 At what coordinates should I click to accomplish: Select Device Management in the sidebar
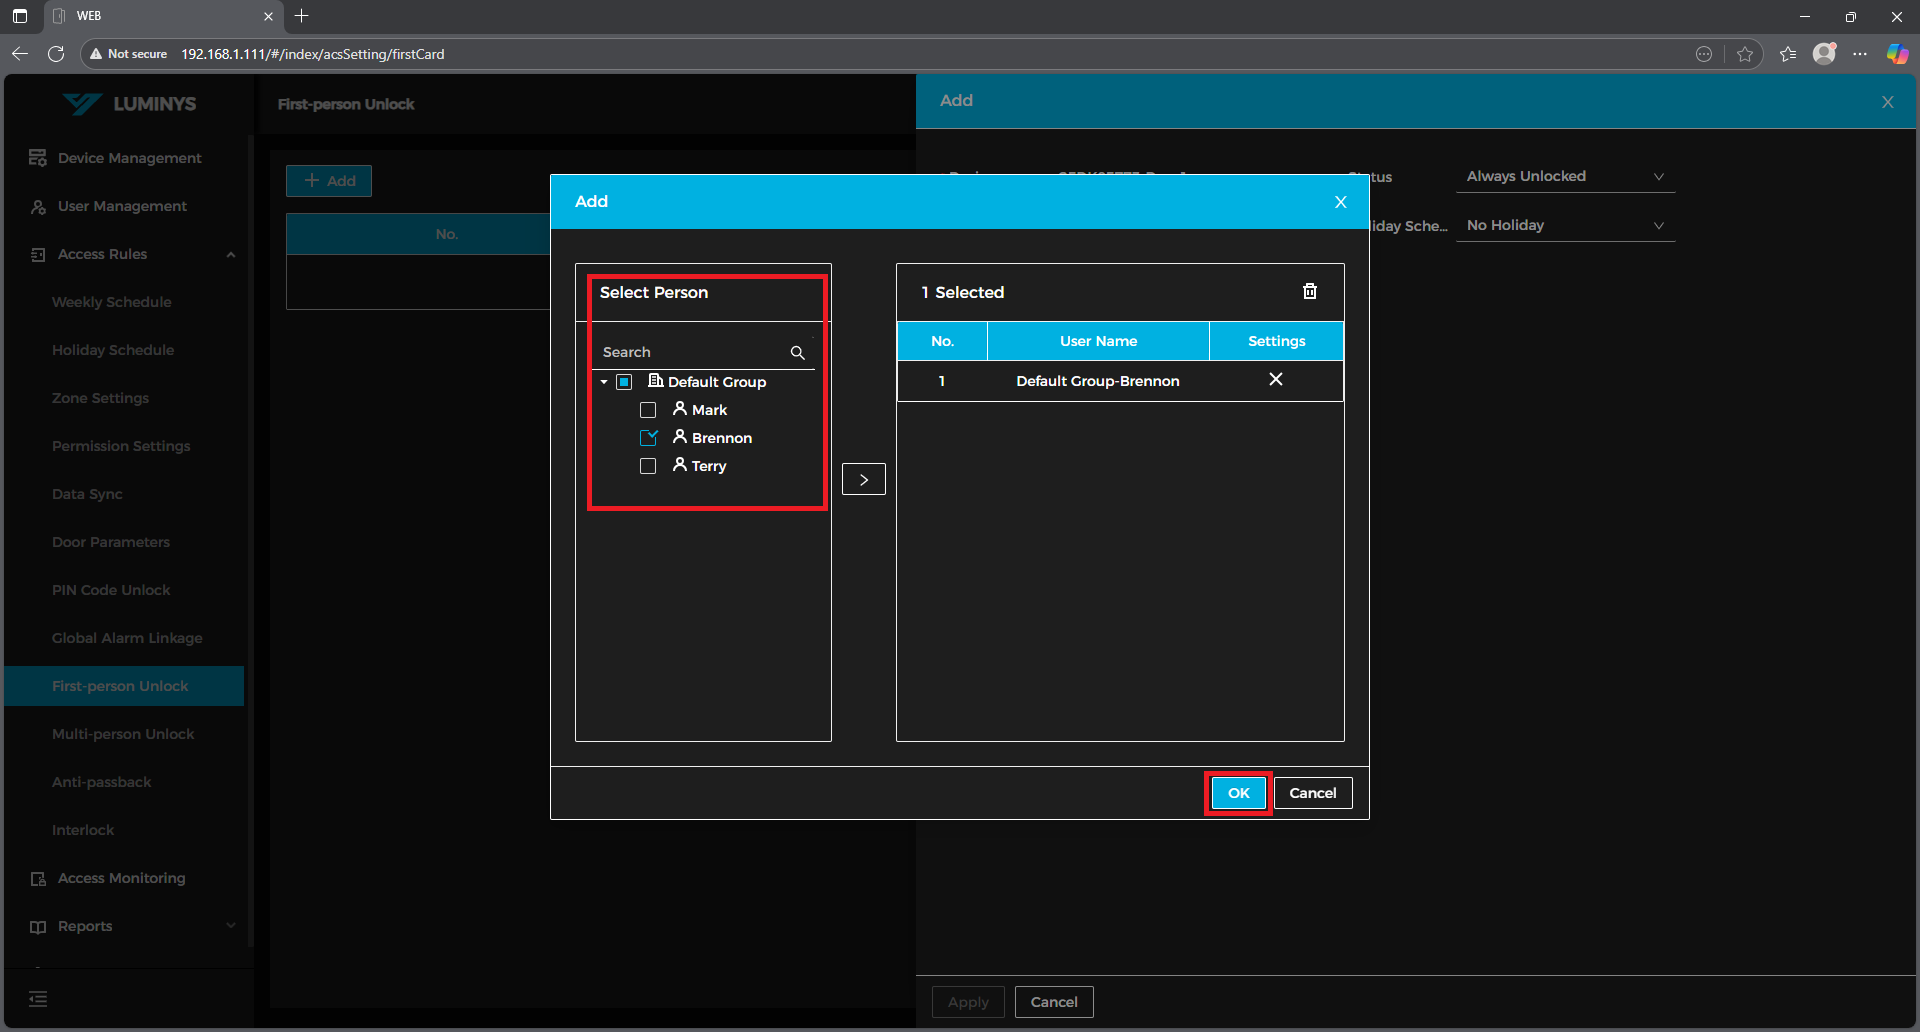tap(129, 158)
